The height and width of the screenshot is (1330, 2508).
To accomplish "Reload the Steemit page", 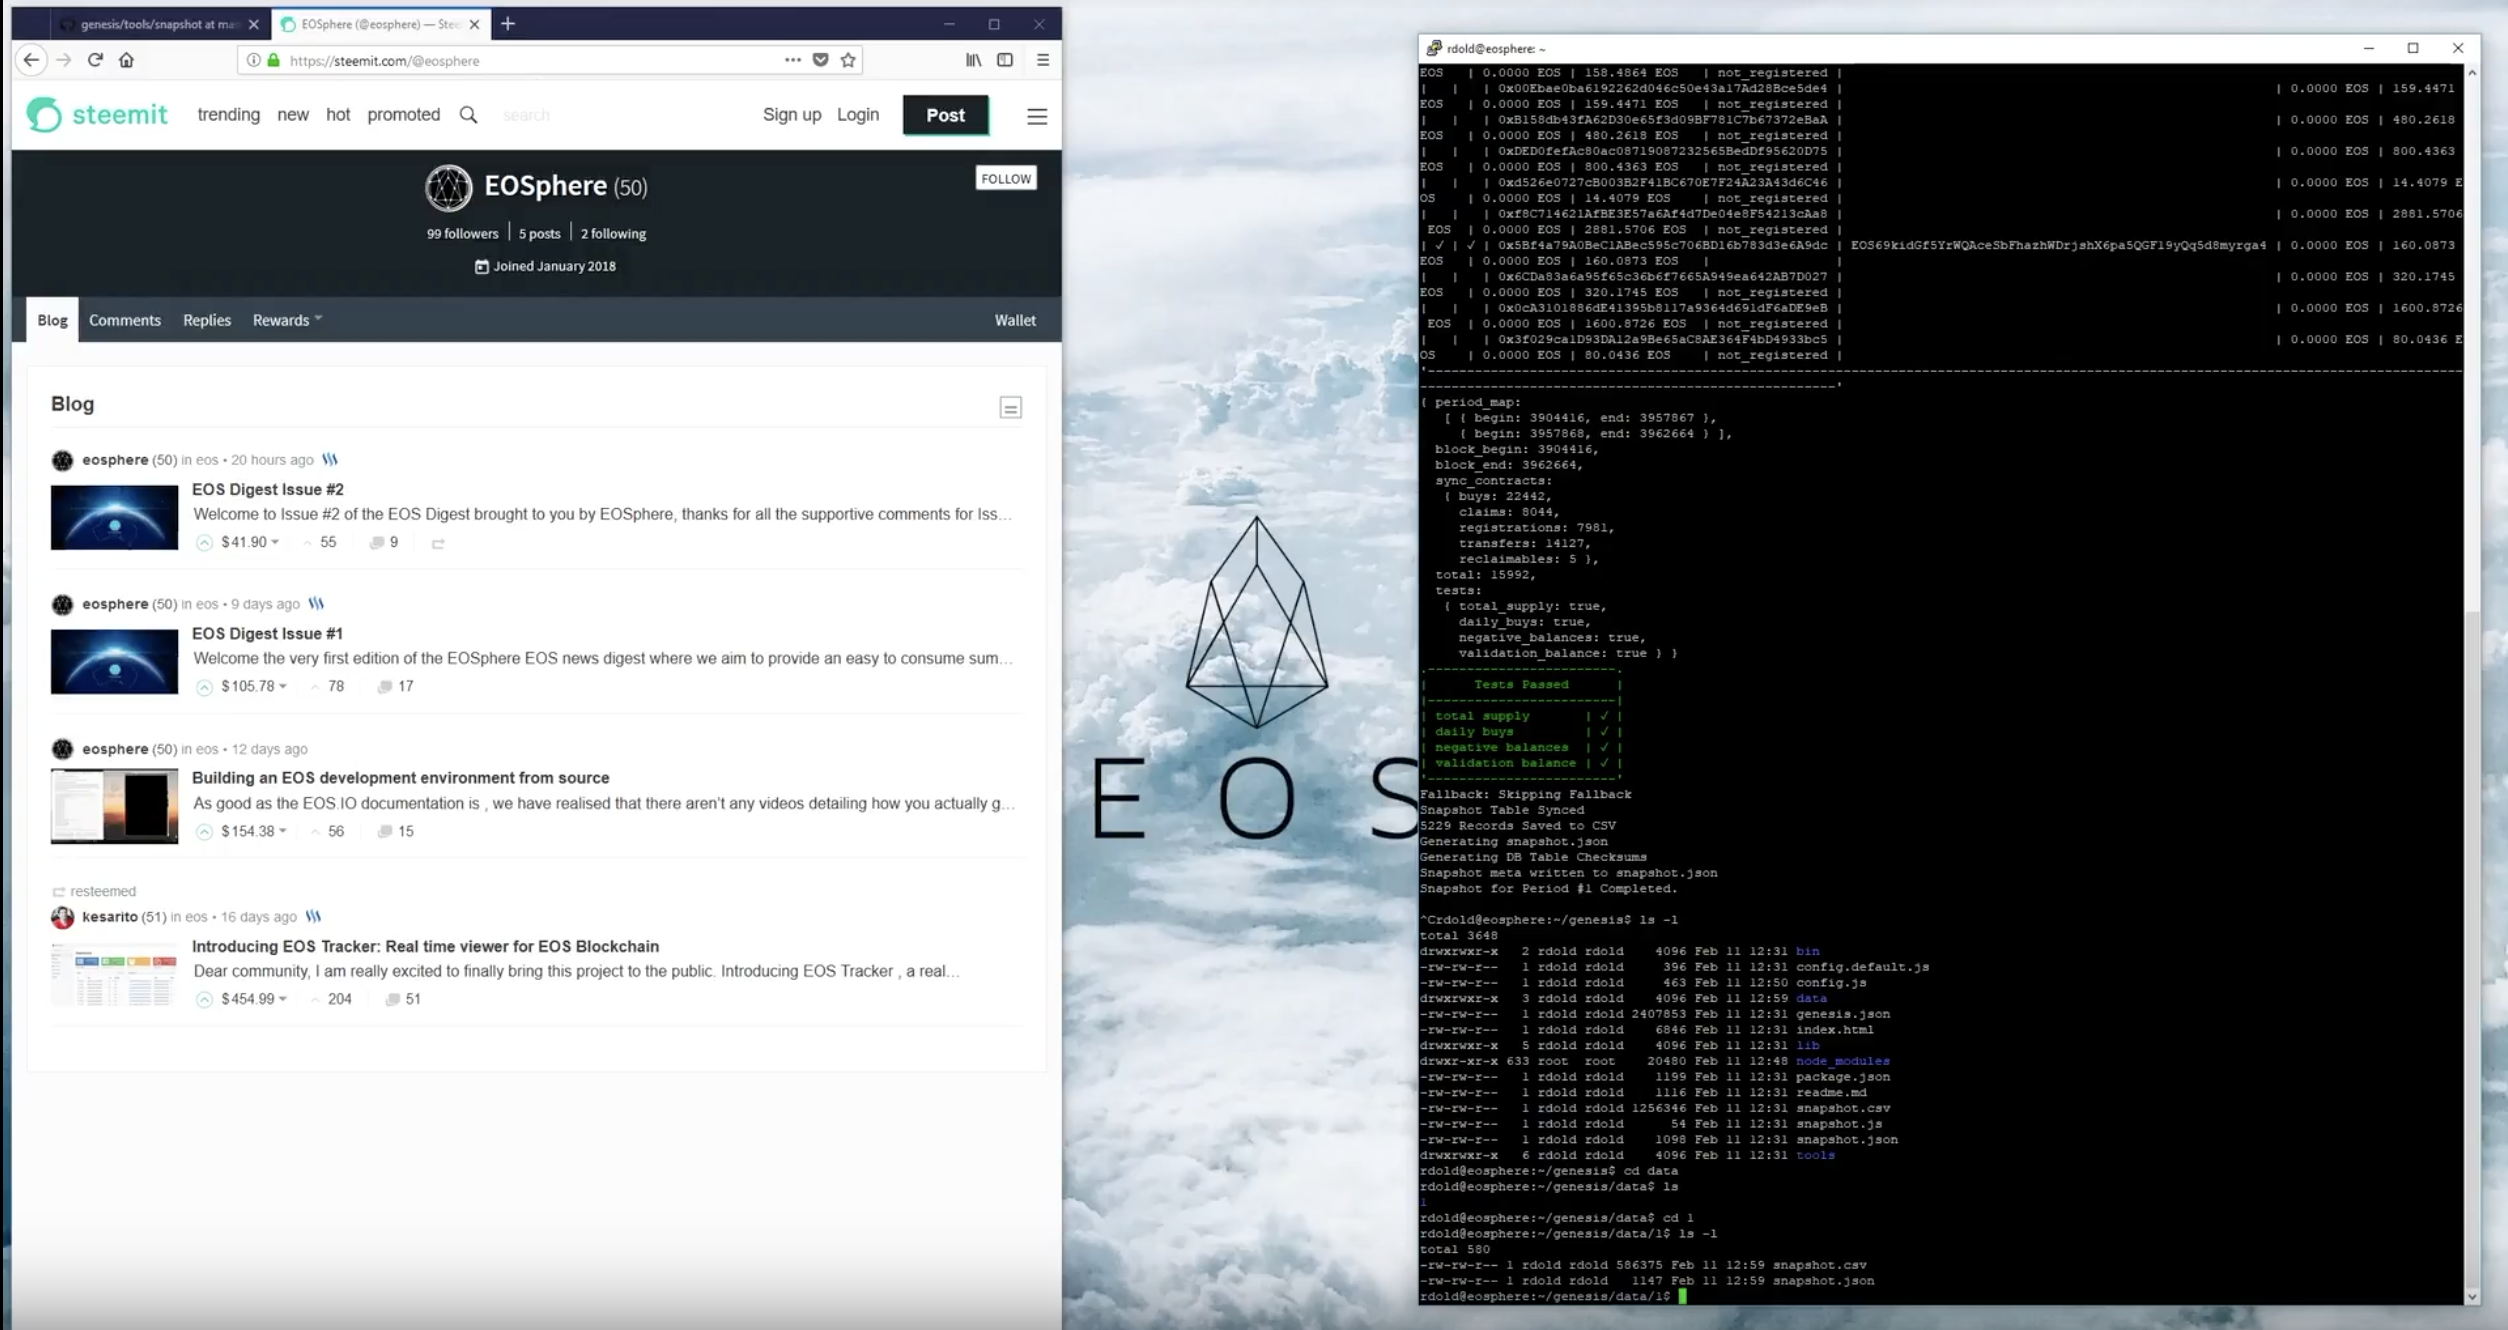I will [x=95, y=60].
